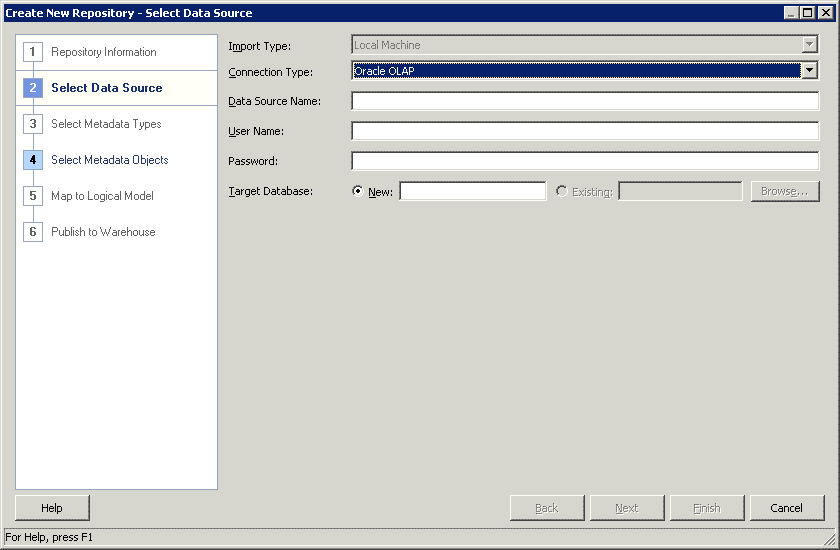The height and width of the screenshot is (550, 840).
Task: Click the step 1 number box
Action: pyautogui.click(x=33, y=52)
